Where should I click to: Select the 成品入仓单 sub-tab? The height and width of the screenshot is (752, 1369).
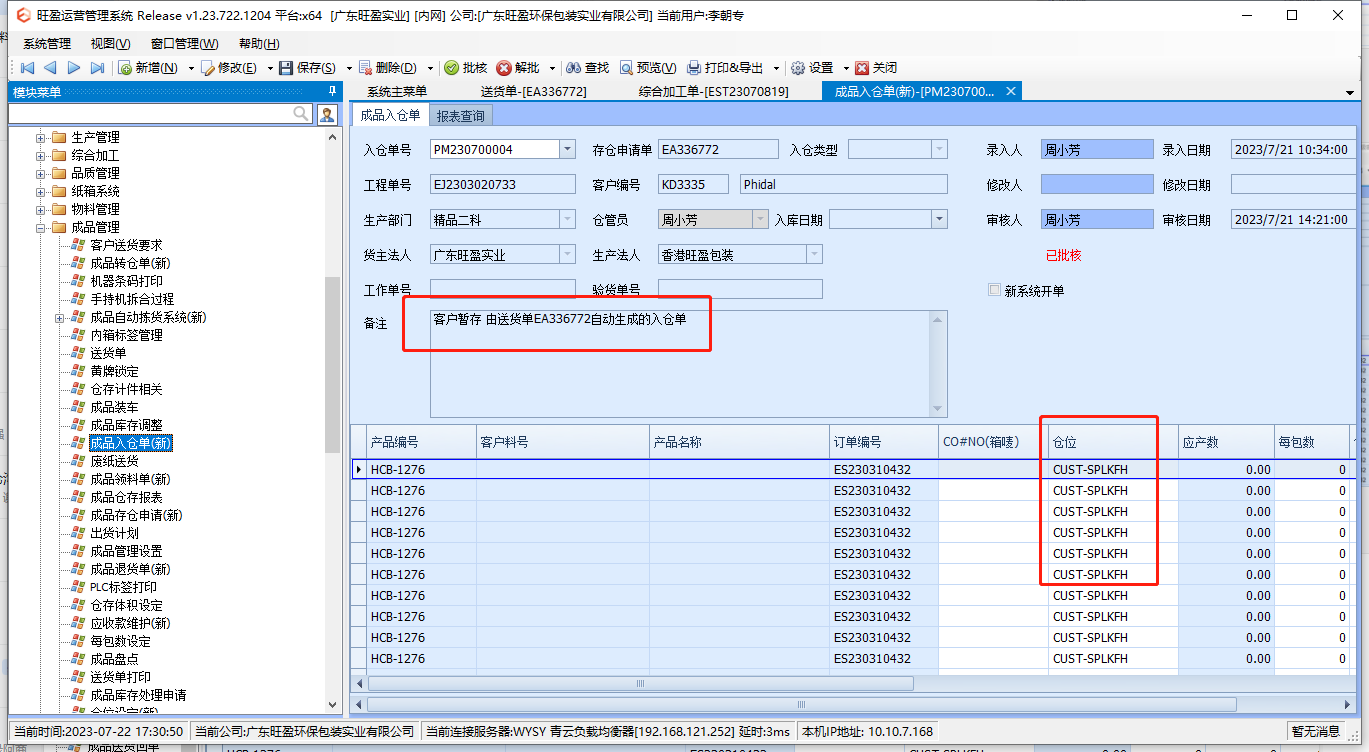(390, 115)
